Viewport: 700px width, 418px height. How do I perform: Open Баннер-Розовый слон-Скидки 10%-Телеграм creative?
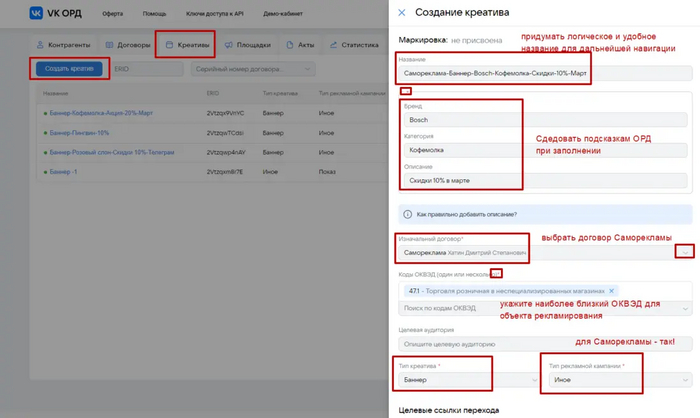click(112, 152)
